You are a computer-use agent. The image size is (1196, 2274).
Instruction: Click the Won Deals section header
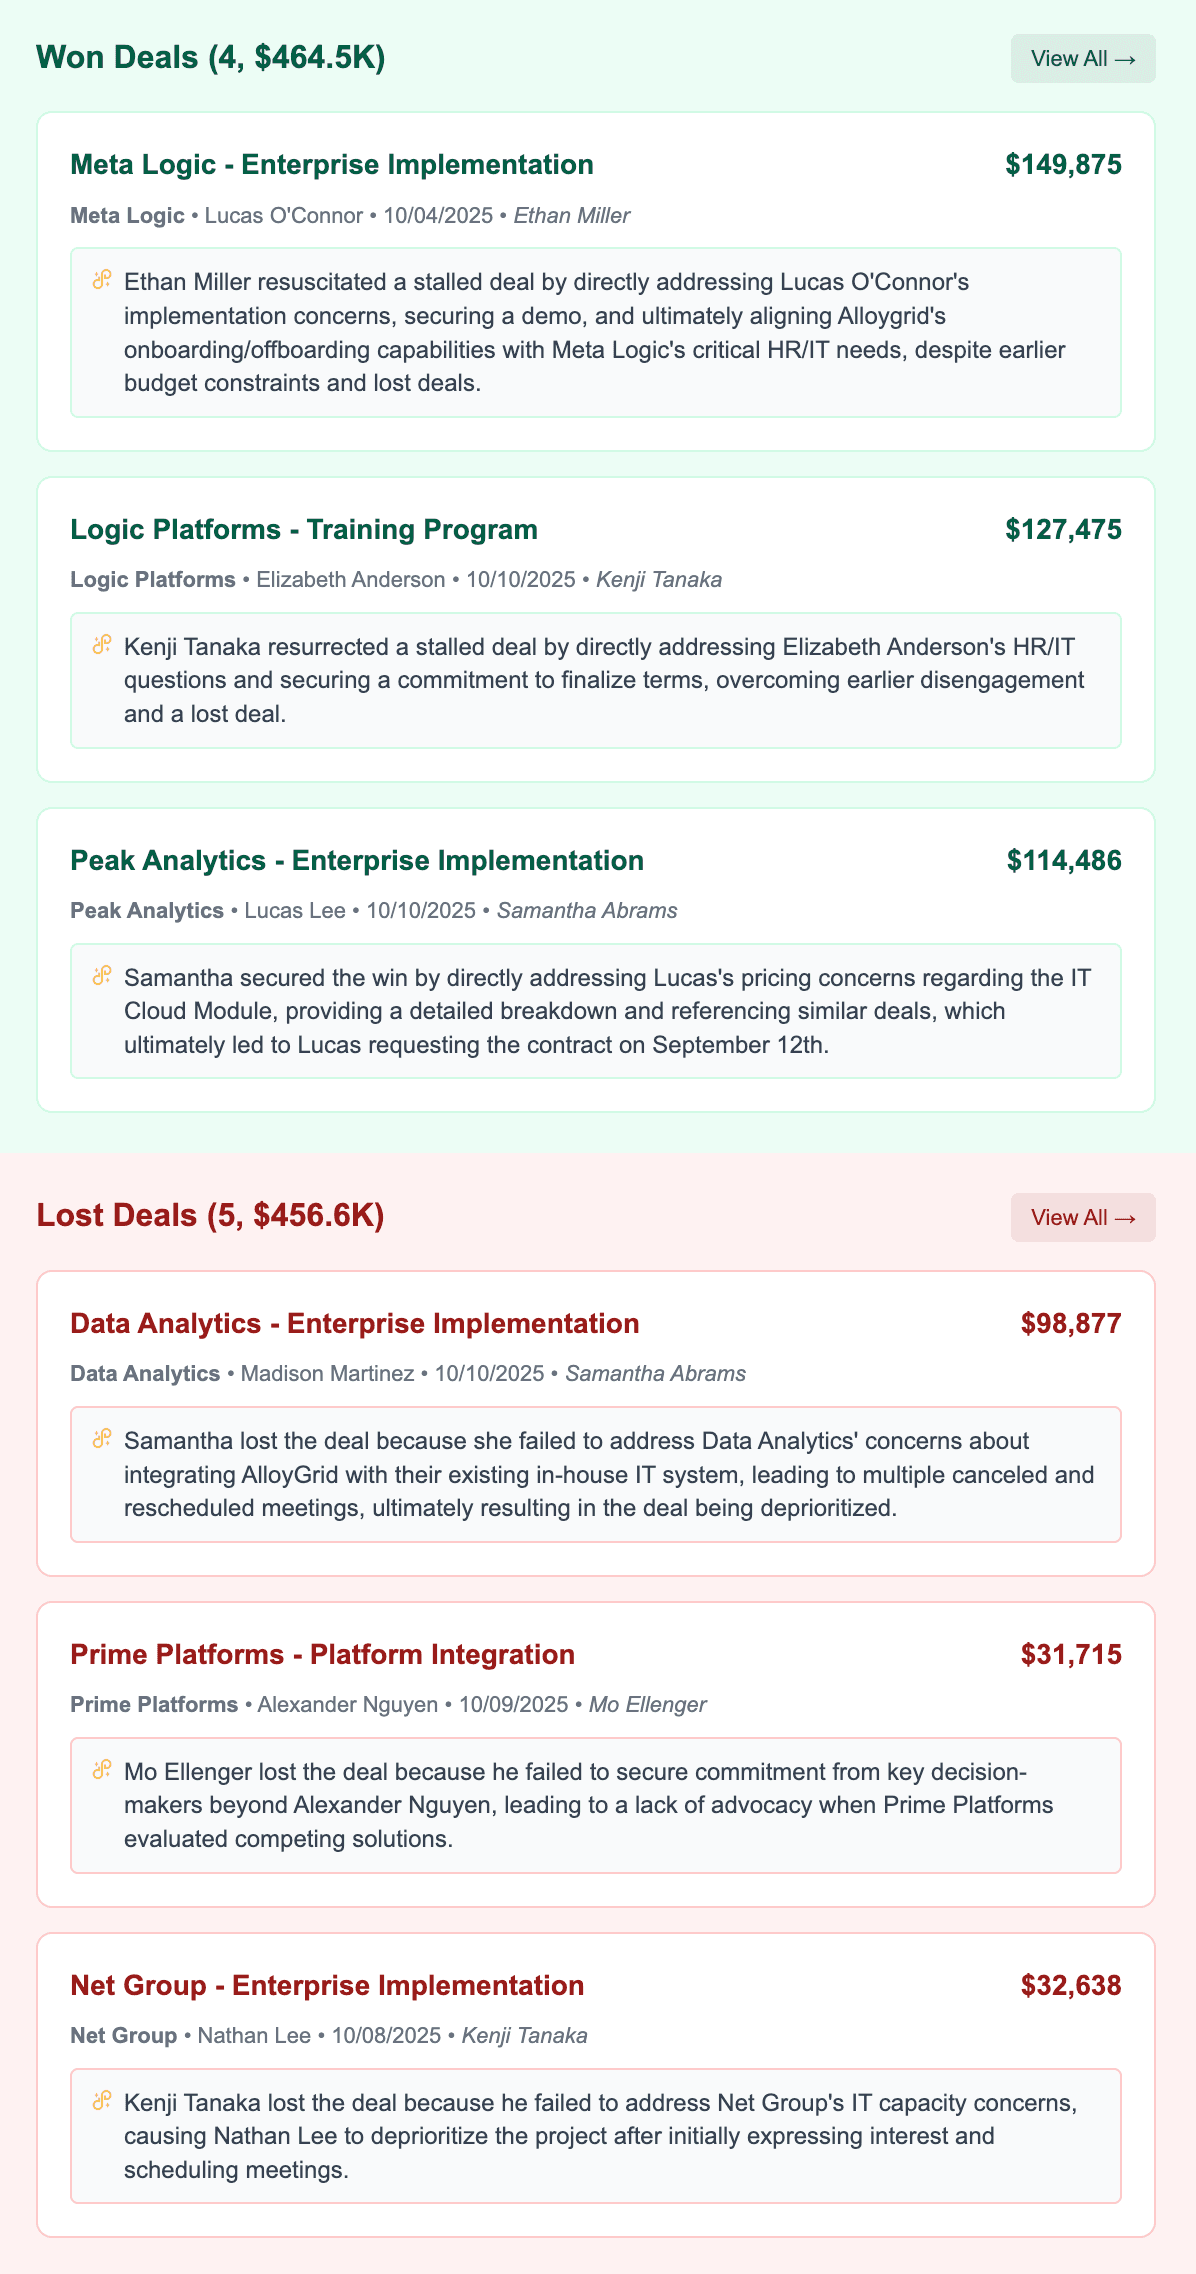coord(209,57)
